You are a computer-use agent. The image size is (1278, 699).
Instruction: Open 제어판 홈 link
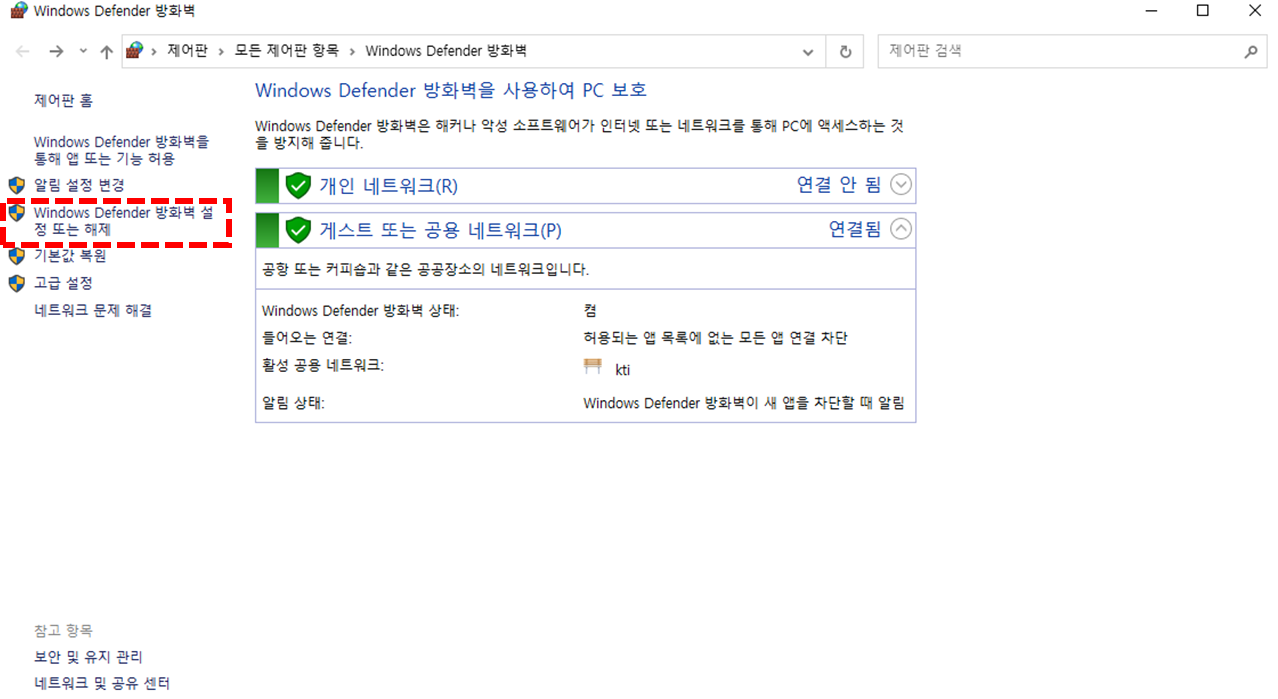click(x=64, y=101)
